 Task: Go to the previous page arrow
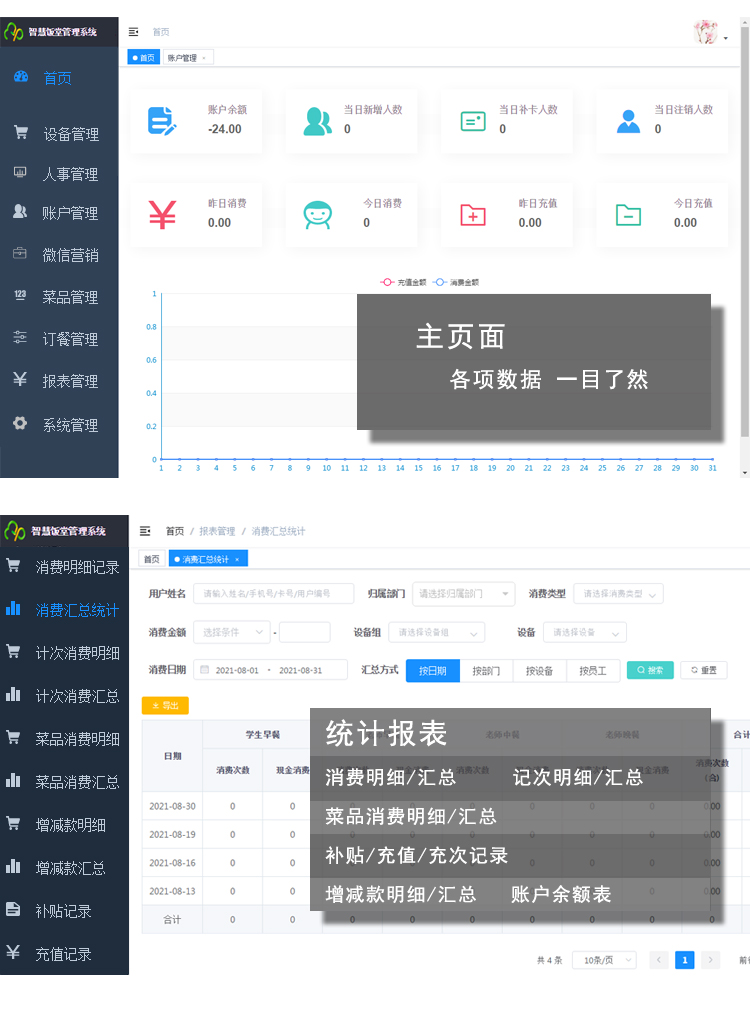(x=658, y=960)
